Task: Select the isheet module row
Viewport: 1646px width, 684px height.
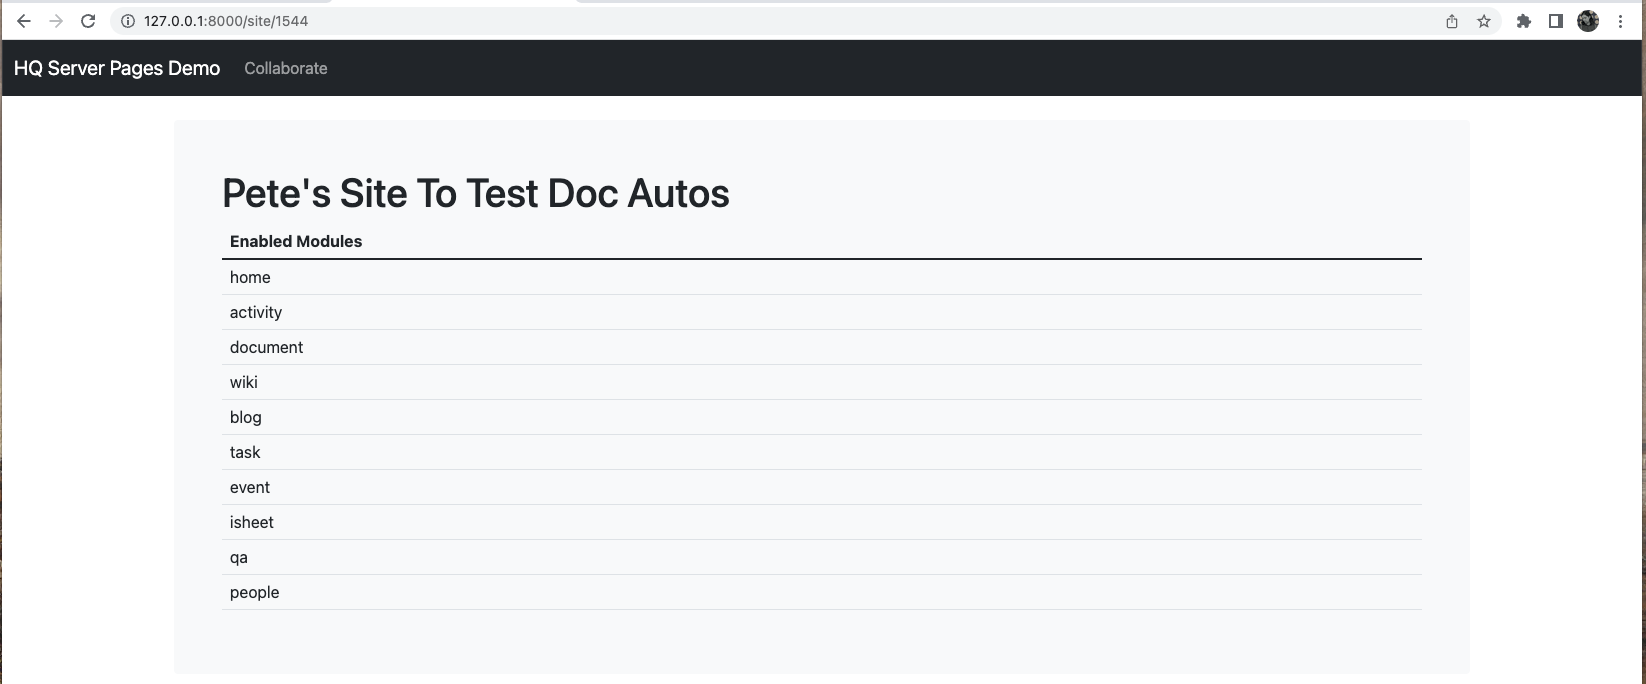Action: pyautogui.click(x=252, y=522)
